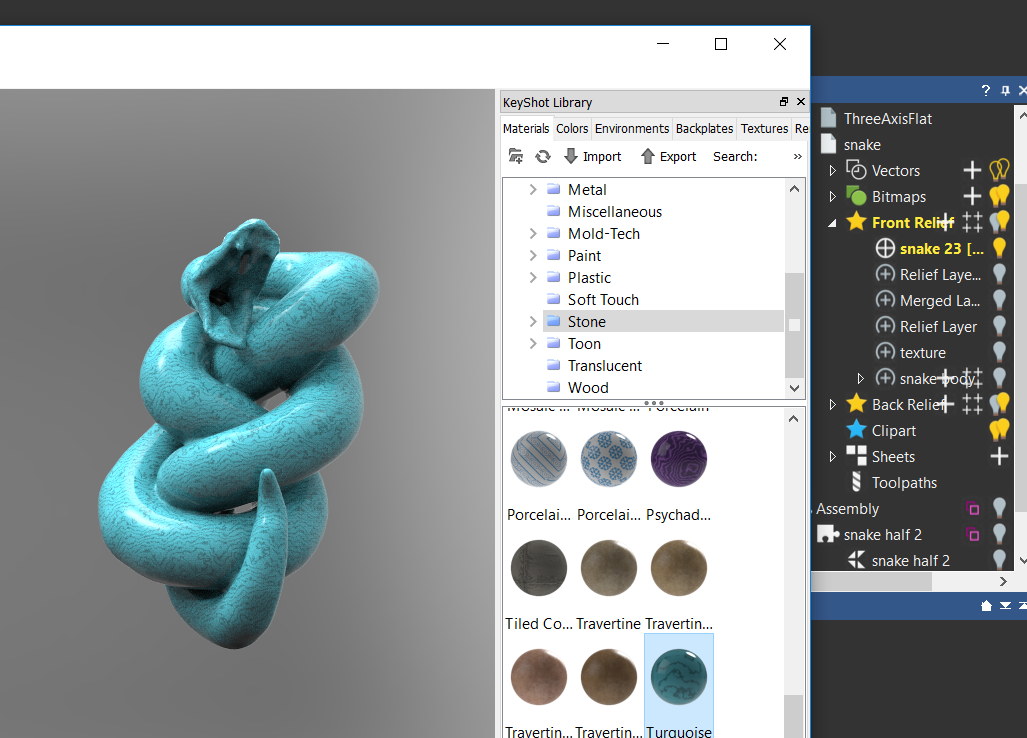The width and height of the screenshot is (1027, 738).
Task: Choose the Tiled Concrete material thumbnail
Action: (538, 568)
